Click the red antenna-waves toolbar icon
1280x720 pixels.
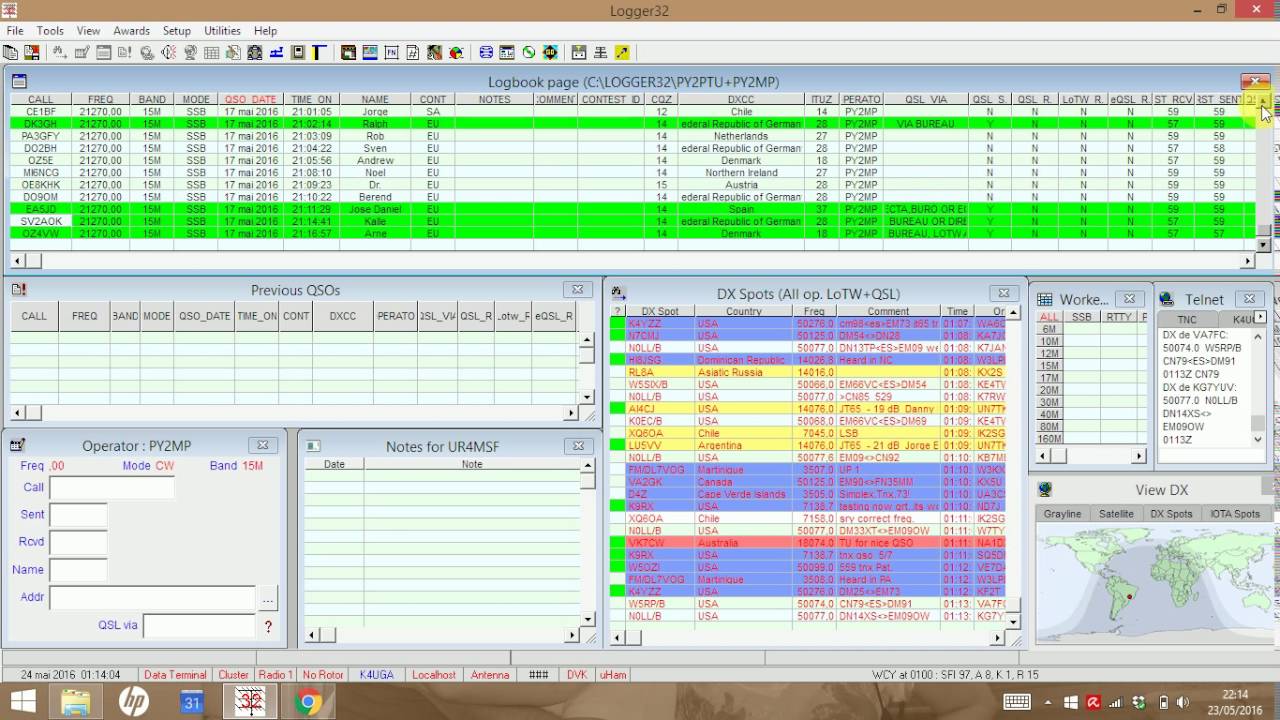(169, 52)
